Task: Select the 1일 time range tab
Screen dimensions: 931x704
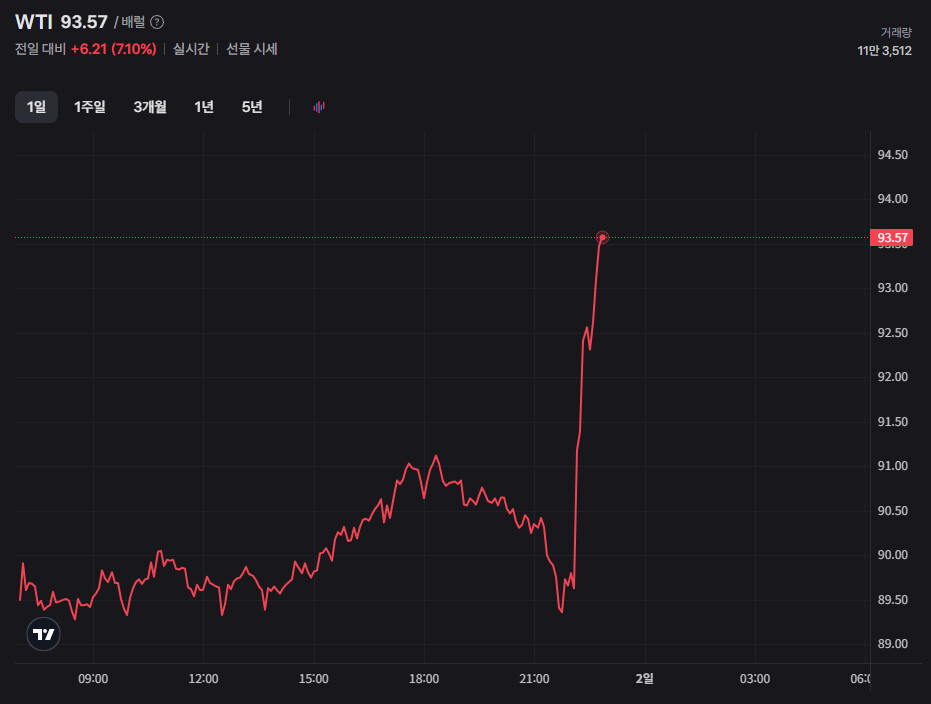Action: [x=36, y=107]
